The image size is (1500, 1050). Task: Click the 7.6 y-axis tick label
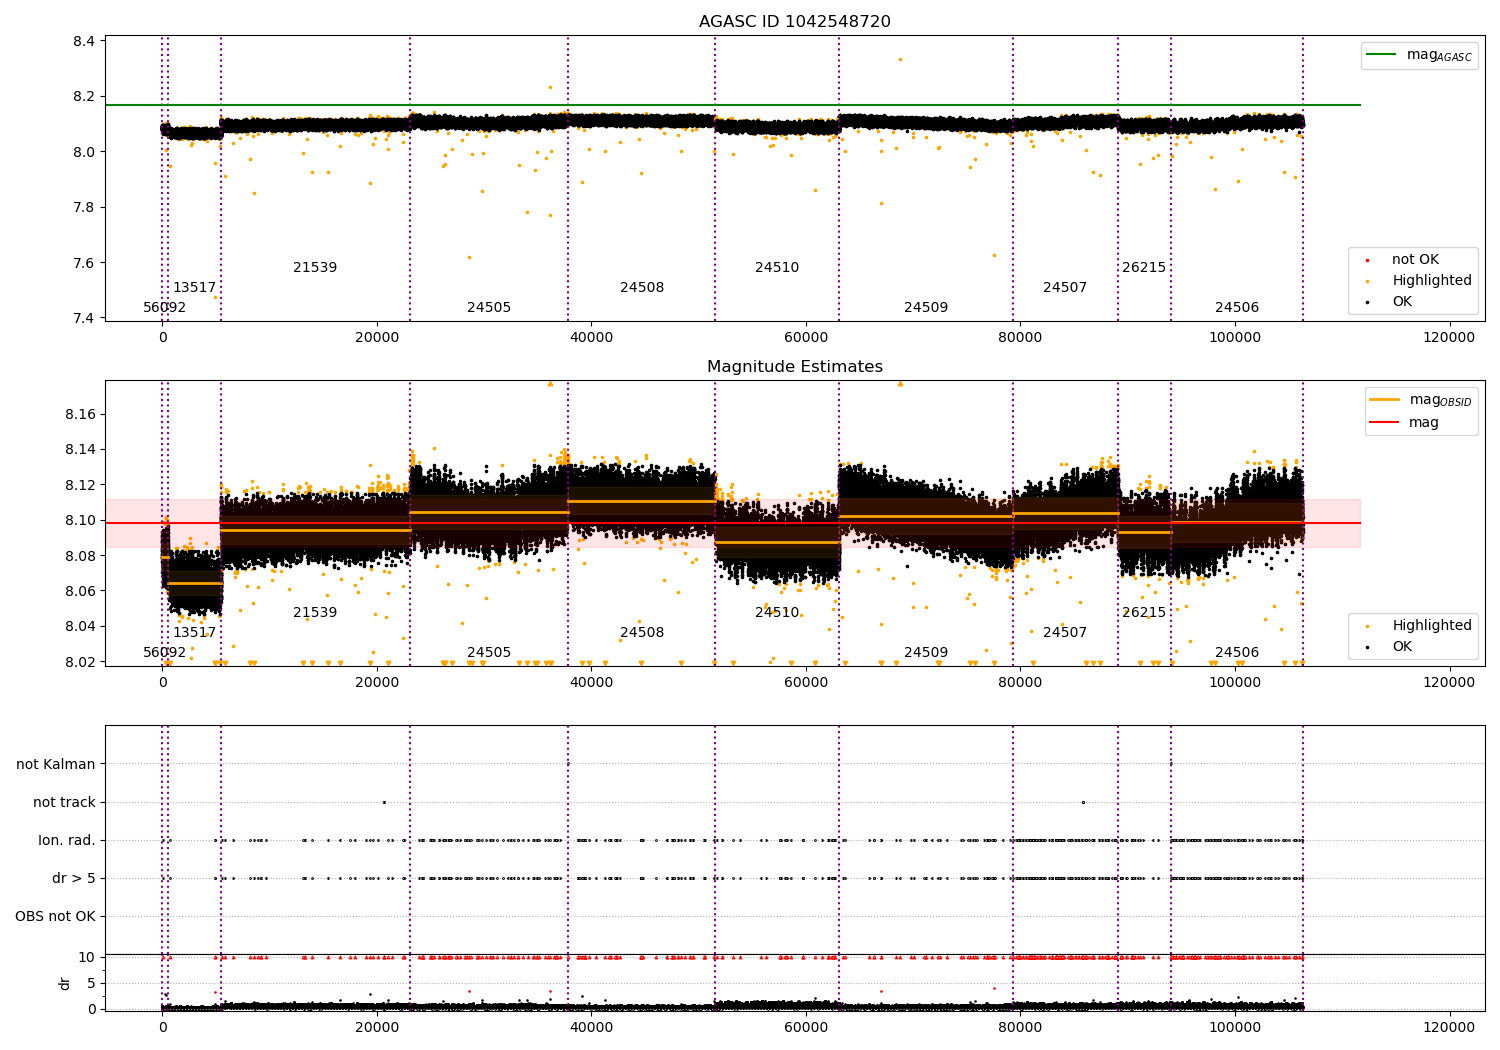(x=84, y=264)
